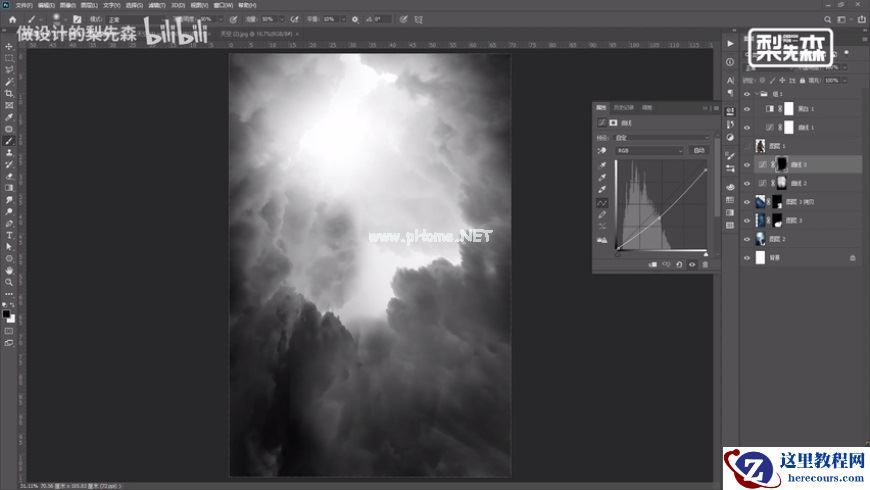Select the Brush tool in the toolbox
Viewport: 870px width, 490px height.
click(9, 141)
